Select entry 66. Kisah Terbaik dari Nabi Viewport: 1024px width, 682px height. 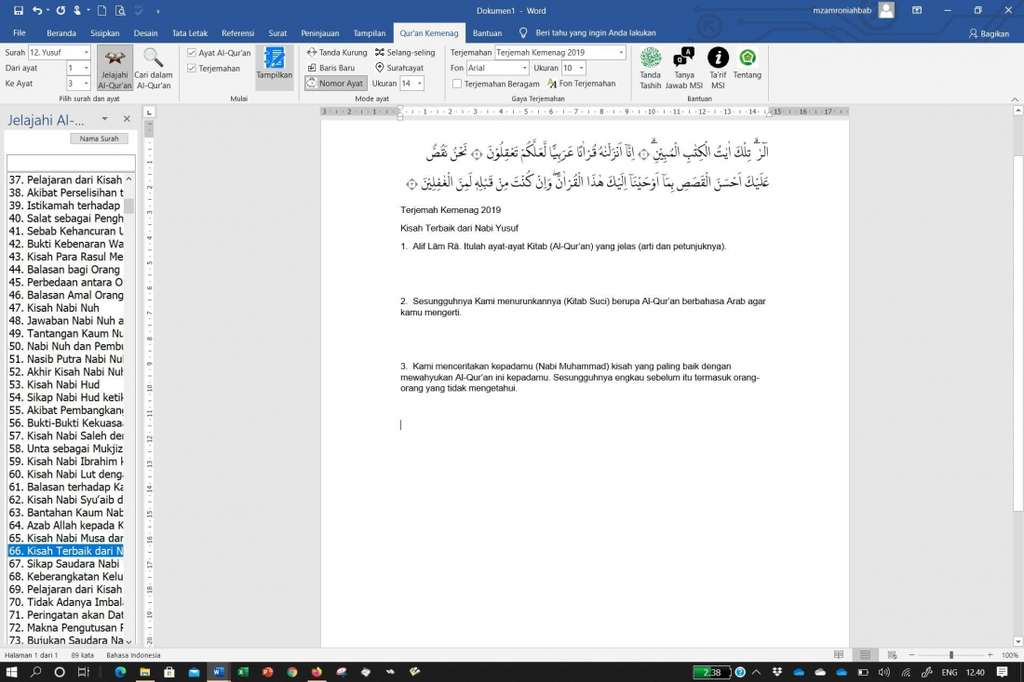click(x=65, y=551)
